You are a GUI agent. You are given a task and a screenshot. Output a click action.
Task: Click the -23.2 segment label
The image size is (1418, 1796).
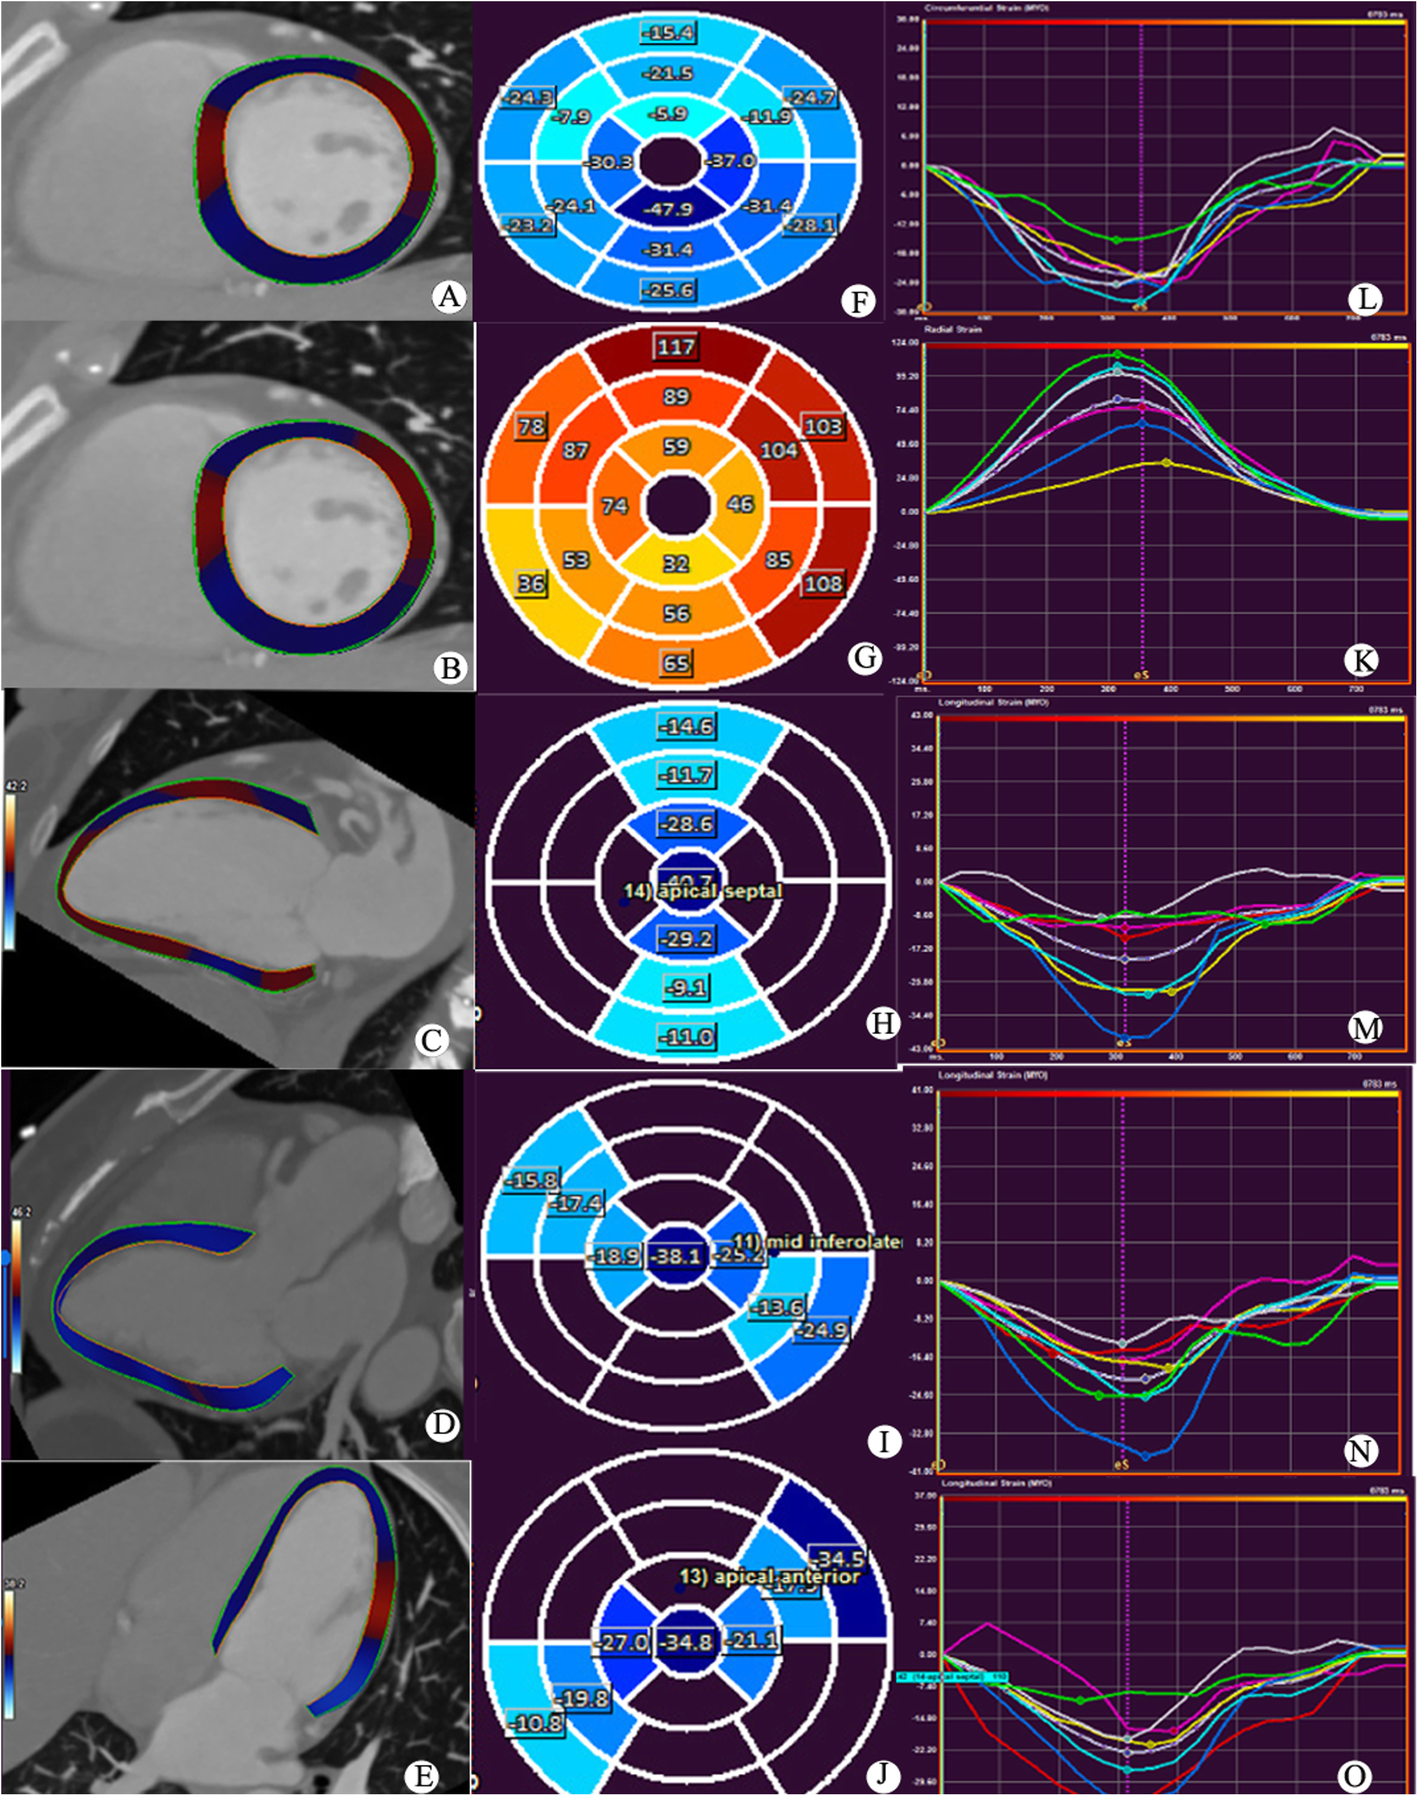pyautogui.click(x=528, y=225)
